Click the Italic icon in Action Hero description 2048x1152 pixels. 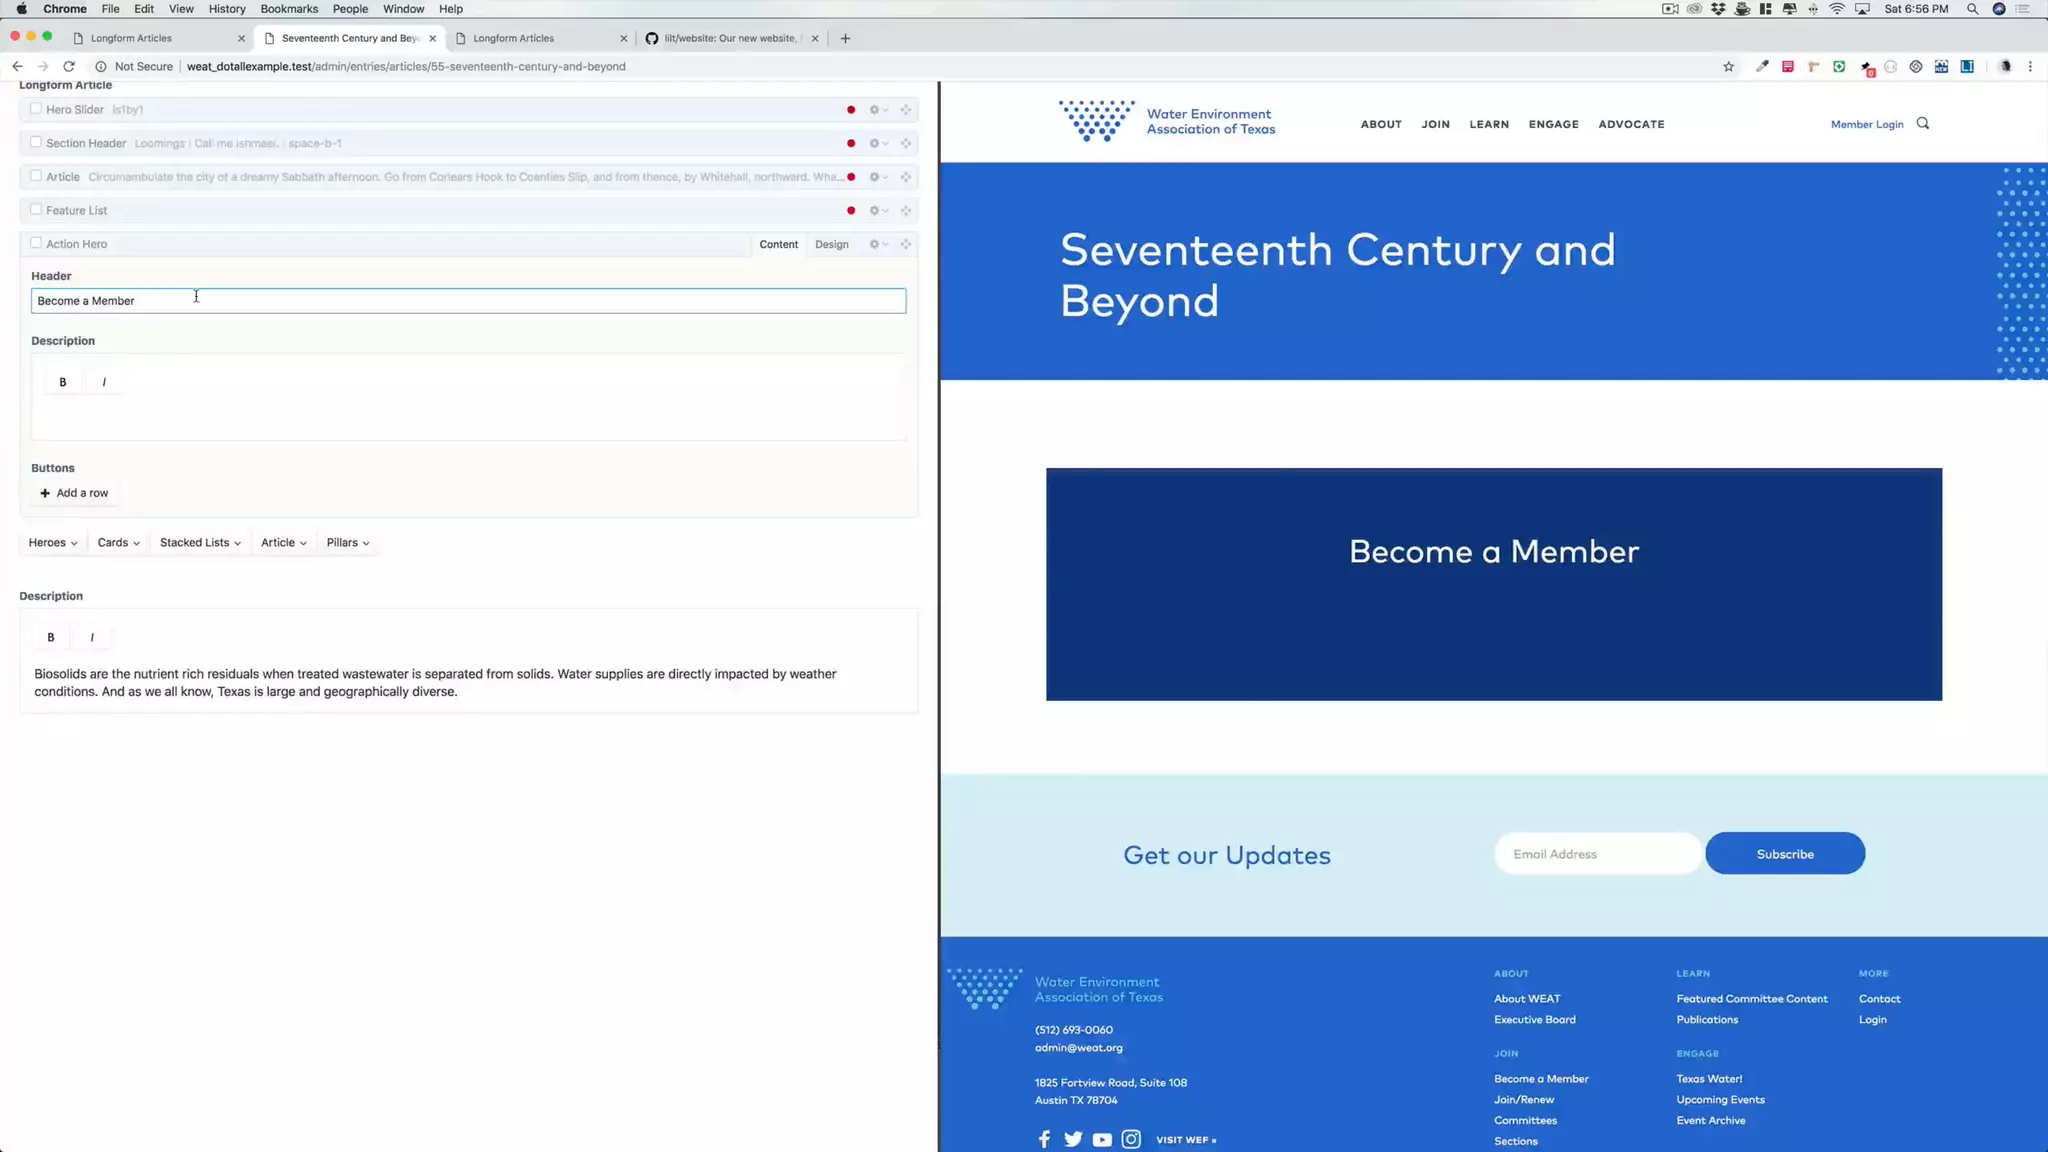(104, 382)
